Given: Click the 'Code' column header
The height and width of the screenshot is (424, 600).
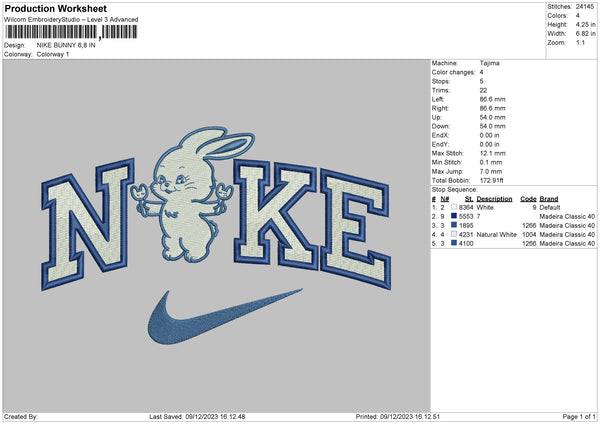Looking at the screenshot, I should click(x=528, y=199).
